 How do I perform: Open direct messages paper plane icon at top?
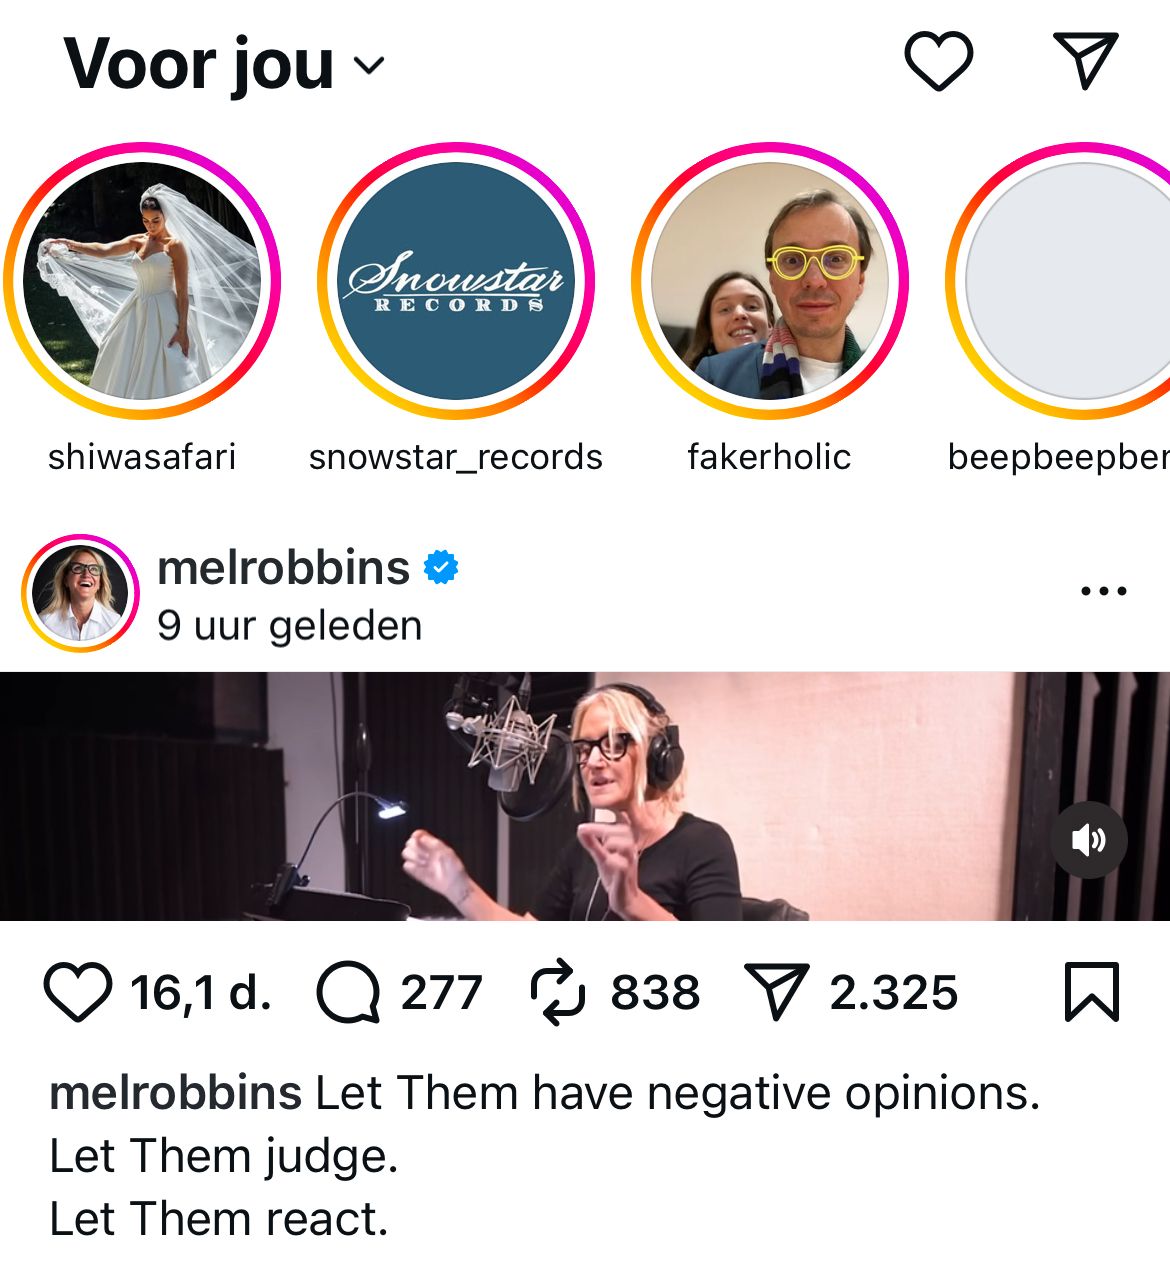click(x=1085, y=60)
